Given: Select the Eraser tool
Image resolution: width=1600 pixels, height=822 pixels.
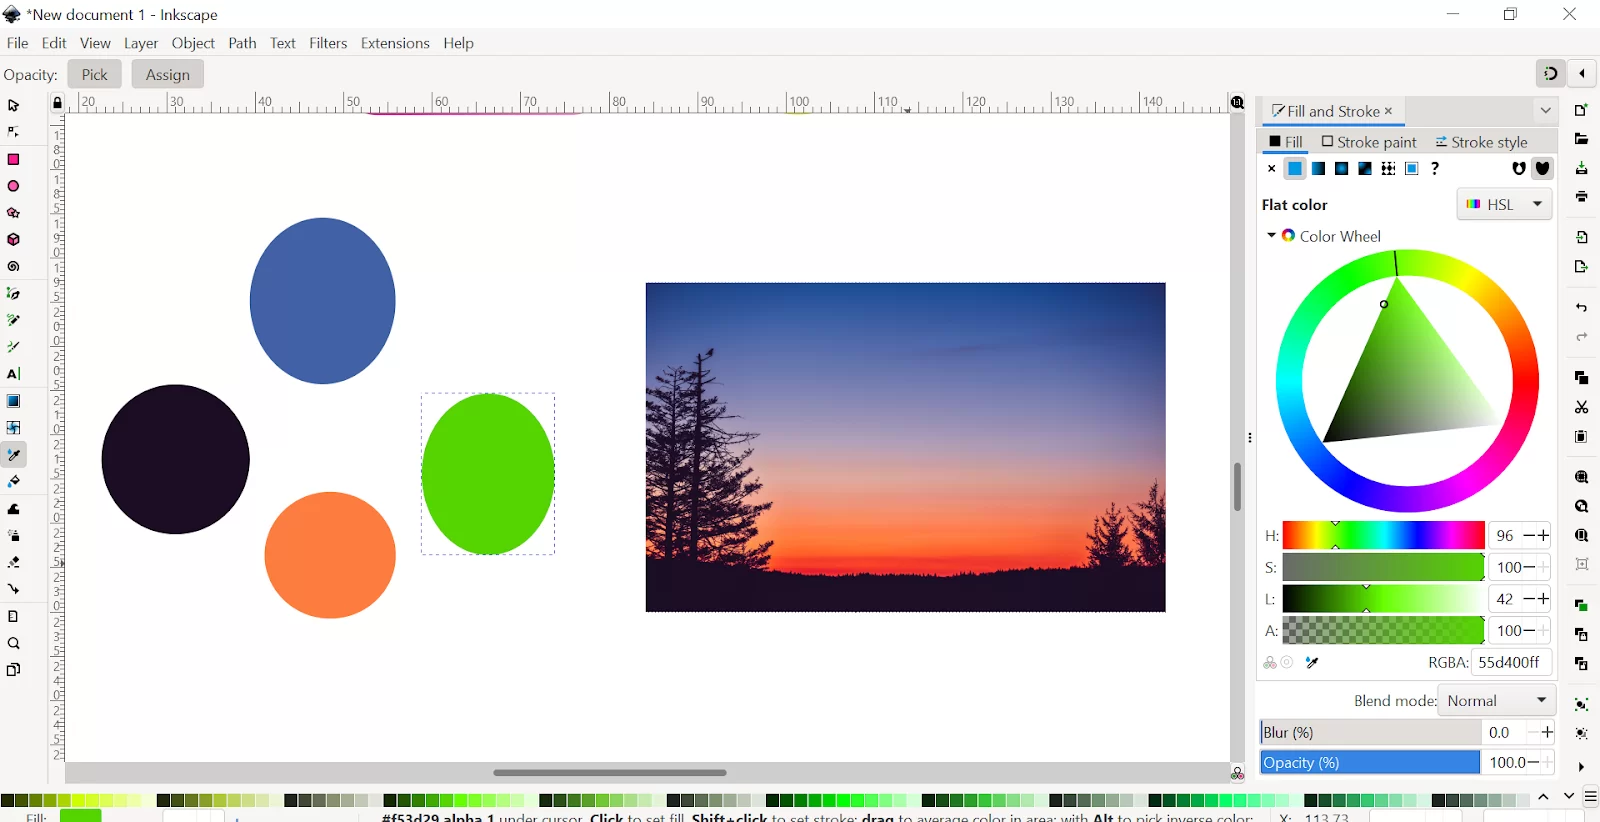Looking at the screenshot, I should click(14, 562).
